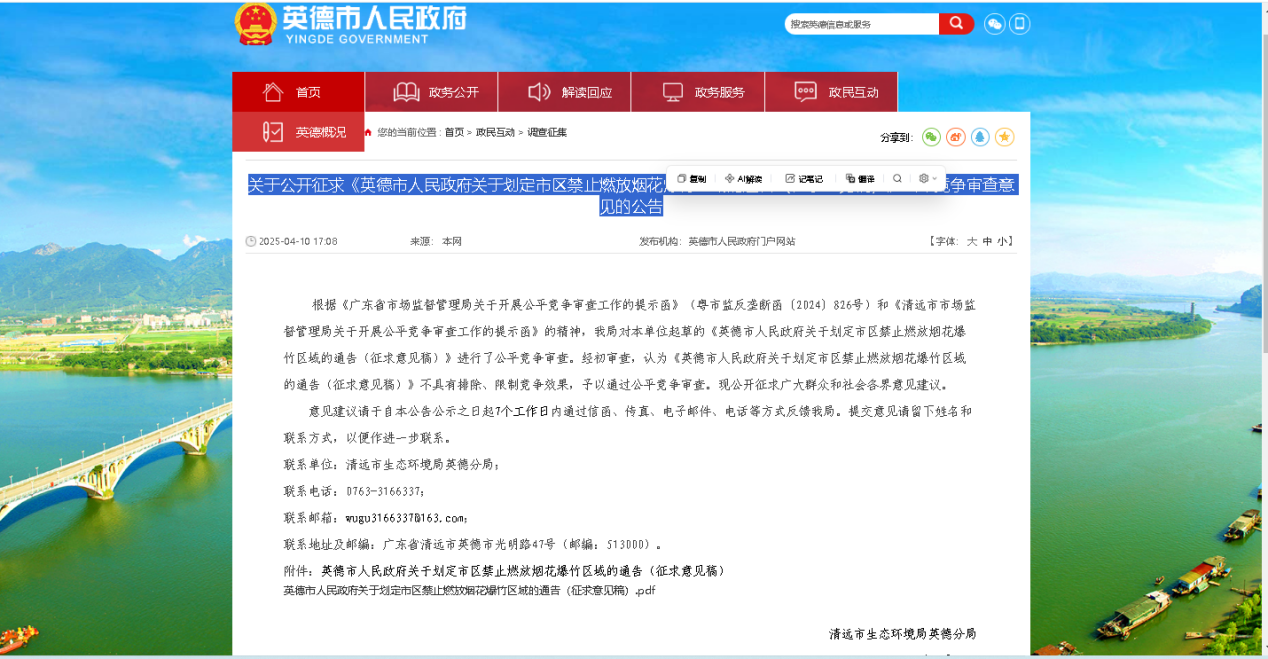This screenshot has height=659, width=1268.
Task: Click 翻译 in the selection popup toolbar
Action: pyautogui.click(x=860, y=178)
